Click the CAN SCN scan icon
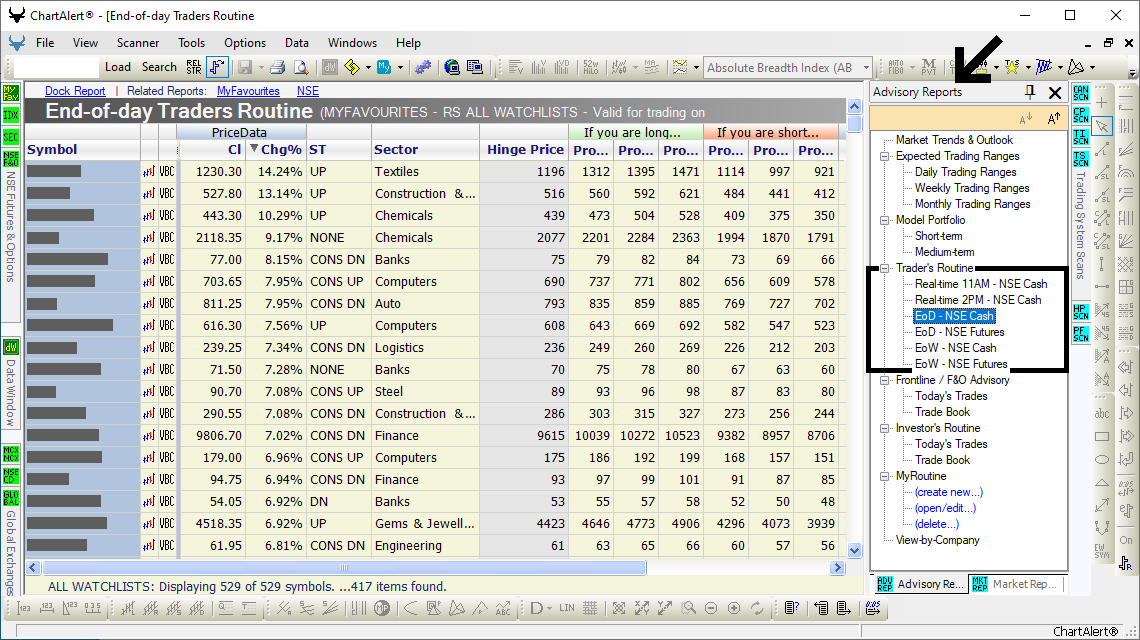This screenshot has height=640, width=1140. pos(1081,93)
